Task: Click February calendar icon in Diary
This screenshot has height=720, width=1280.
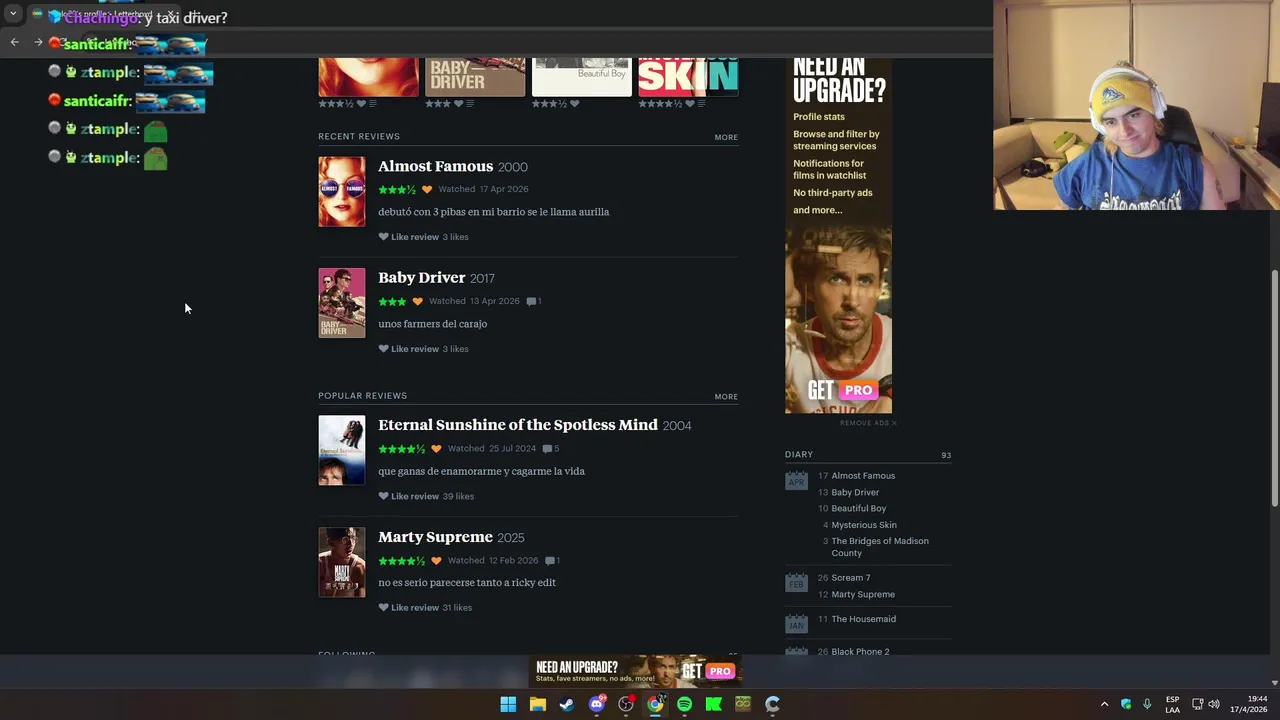Action: 796,583
